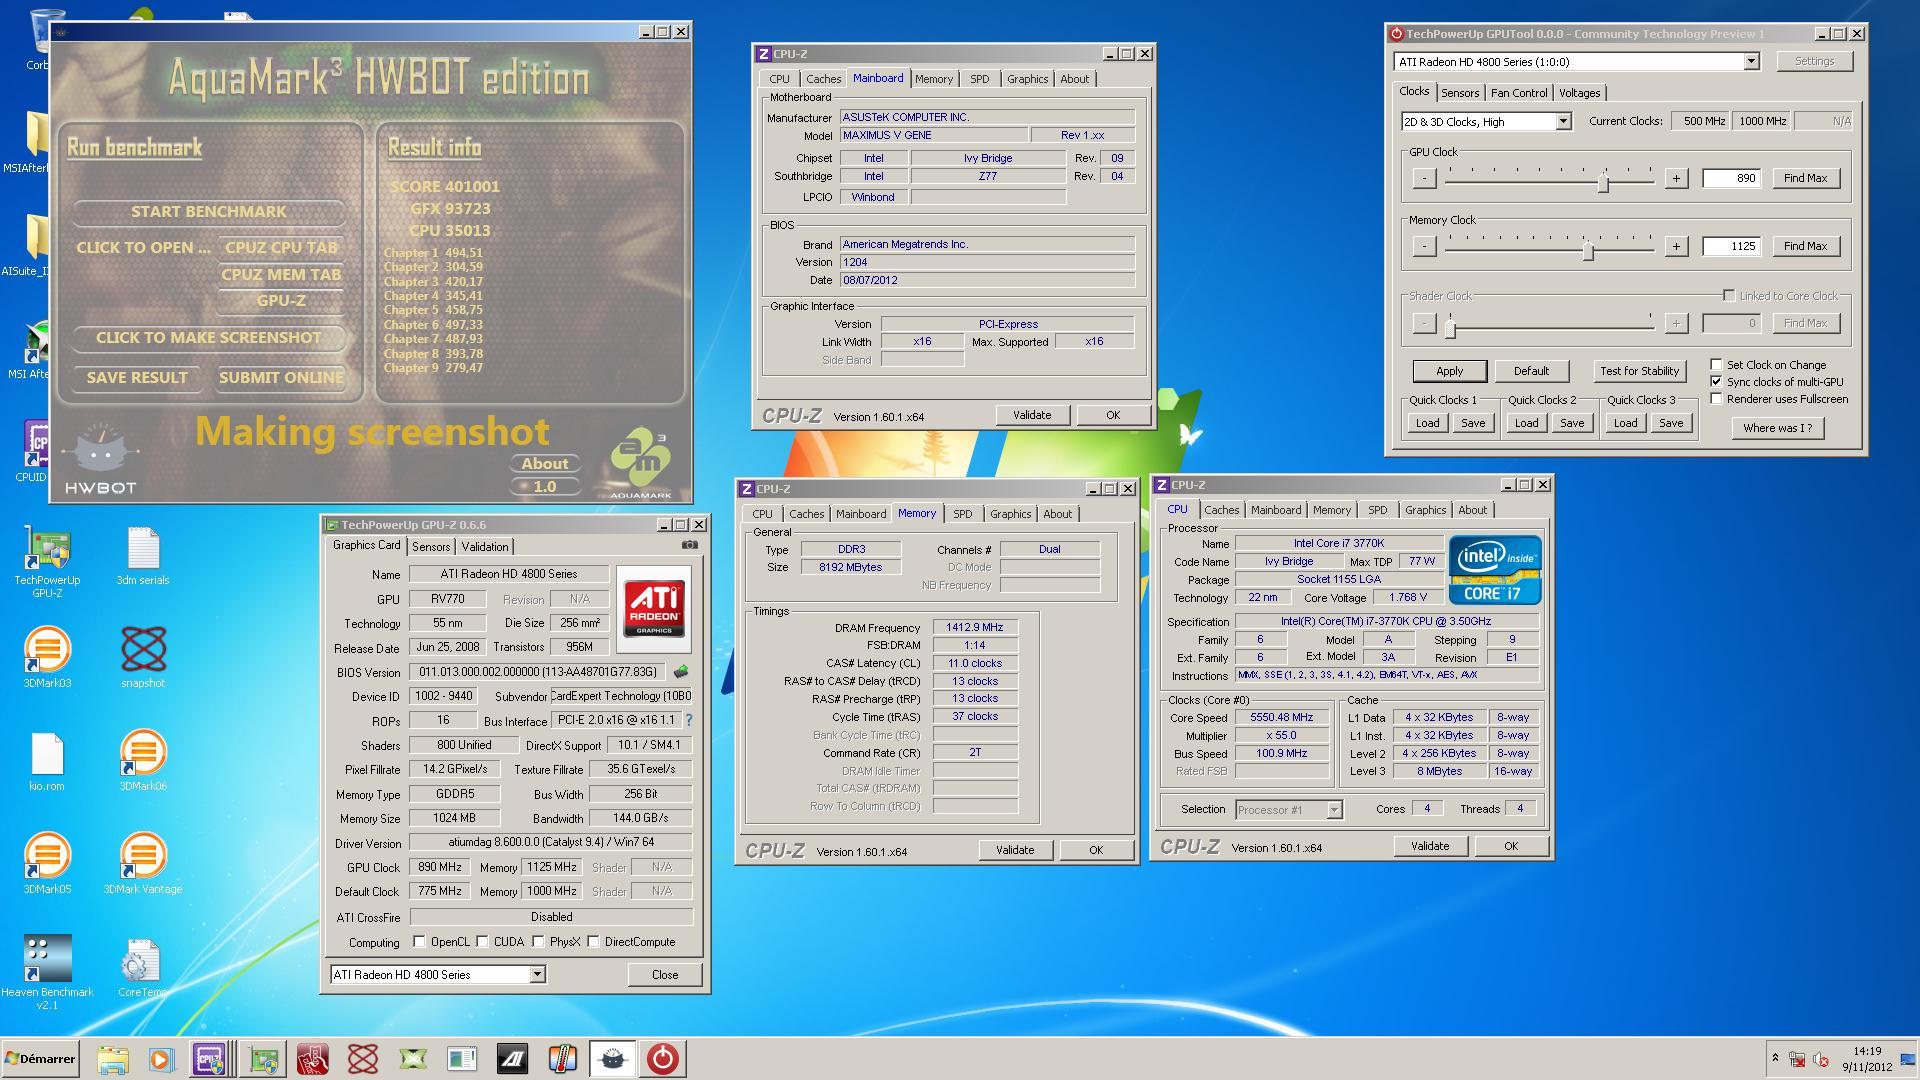Click the CPU-Z taskbar icon

(x=210, y=1059)
